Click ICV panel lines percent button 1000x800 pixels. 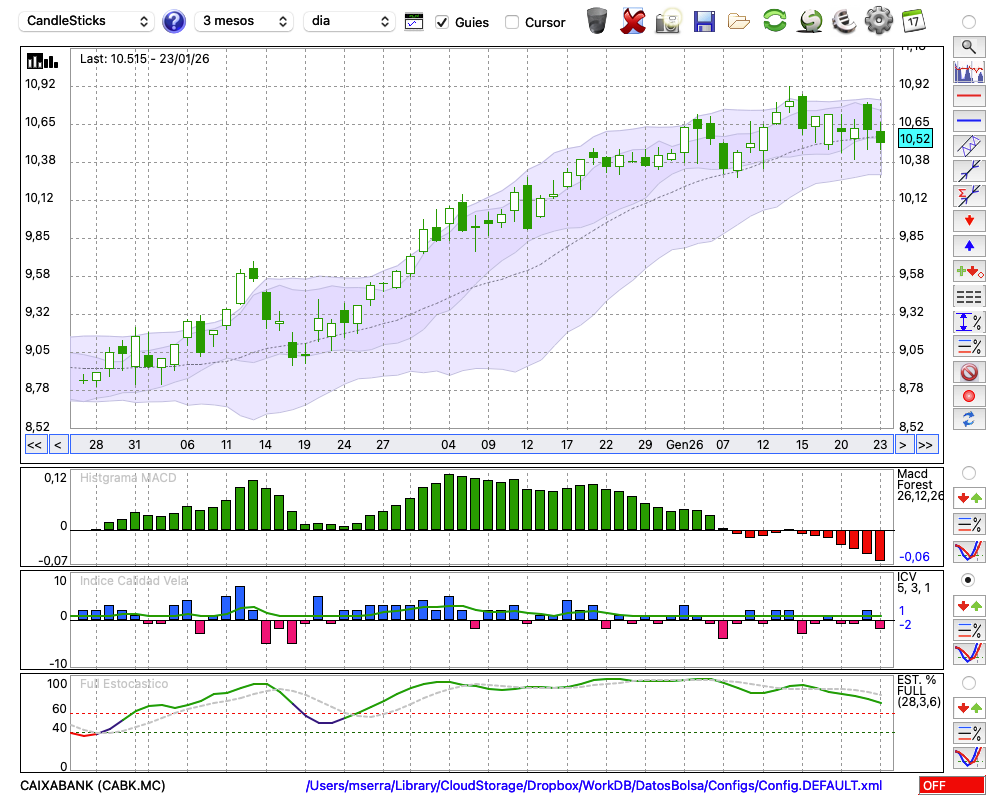pyautogui.click(x=969, y=630)
